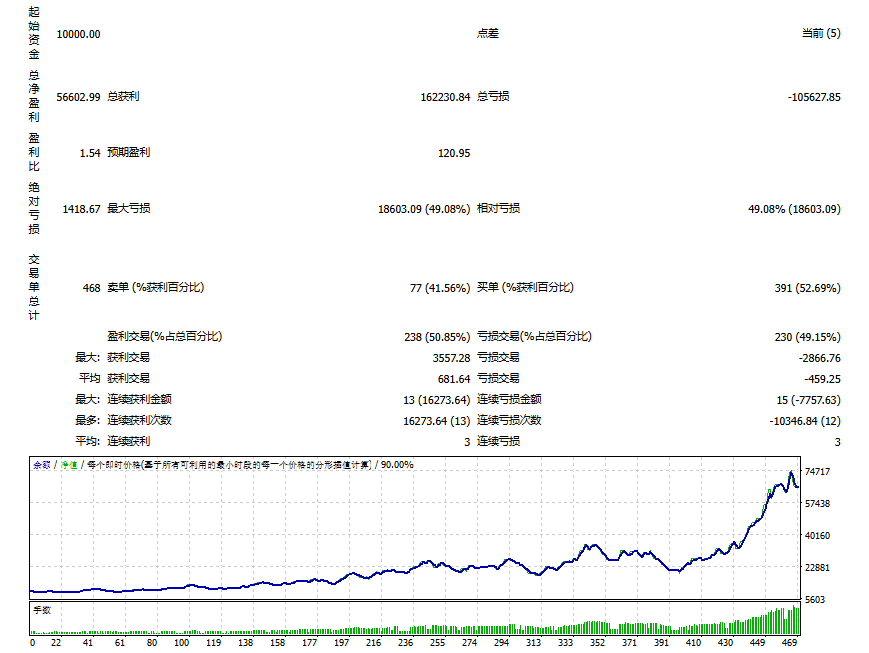
Task: Select the expected payoff value 120.95
Action: [454, 154]
